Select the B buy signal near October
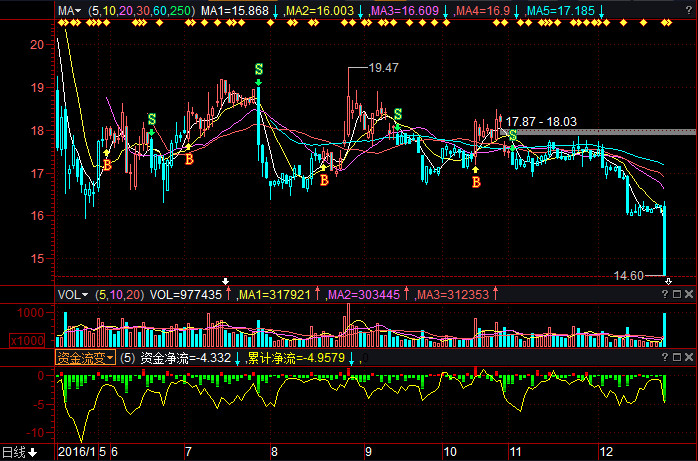 (x=476, y=182)
